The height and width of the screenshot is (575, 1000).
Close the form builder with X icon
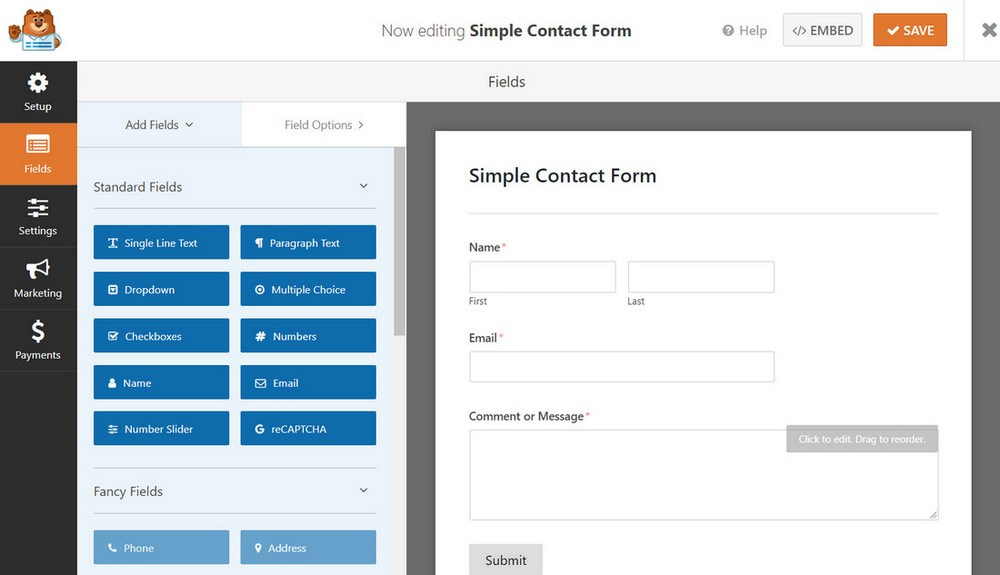tap(989, 30)
